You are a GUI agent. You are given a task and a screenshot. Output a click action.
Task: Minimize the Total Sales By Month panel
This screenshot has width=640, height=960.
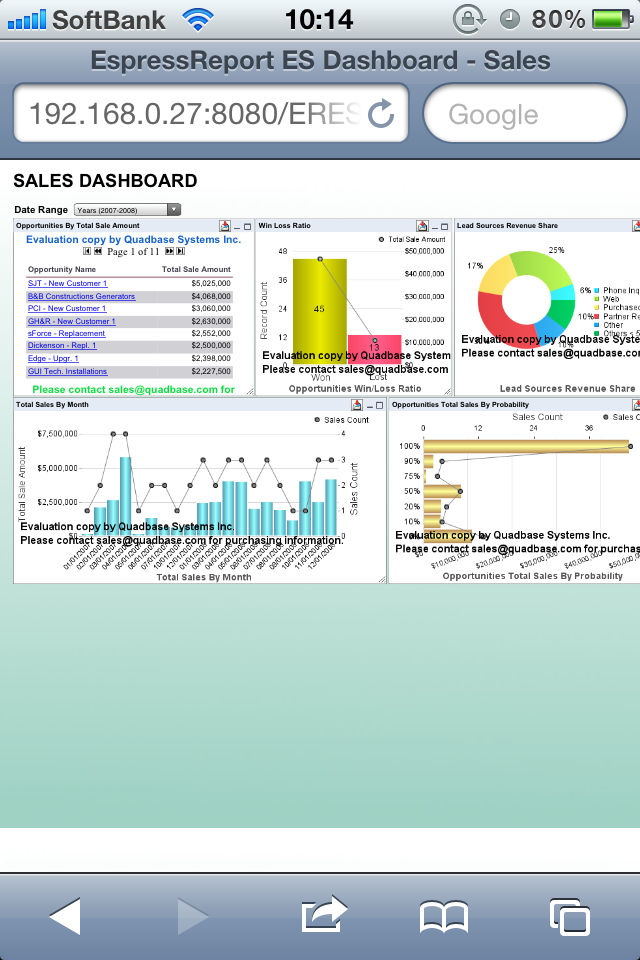pos(369,406)
